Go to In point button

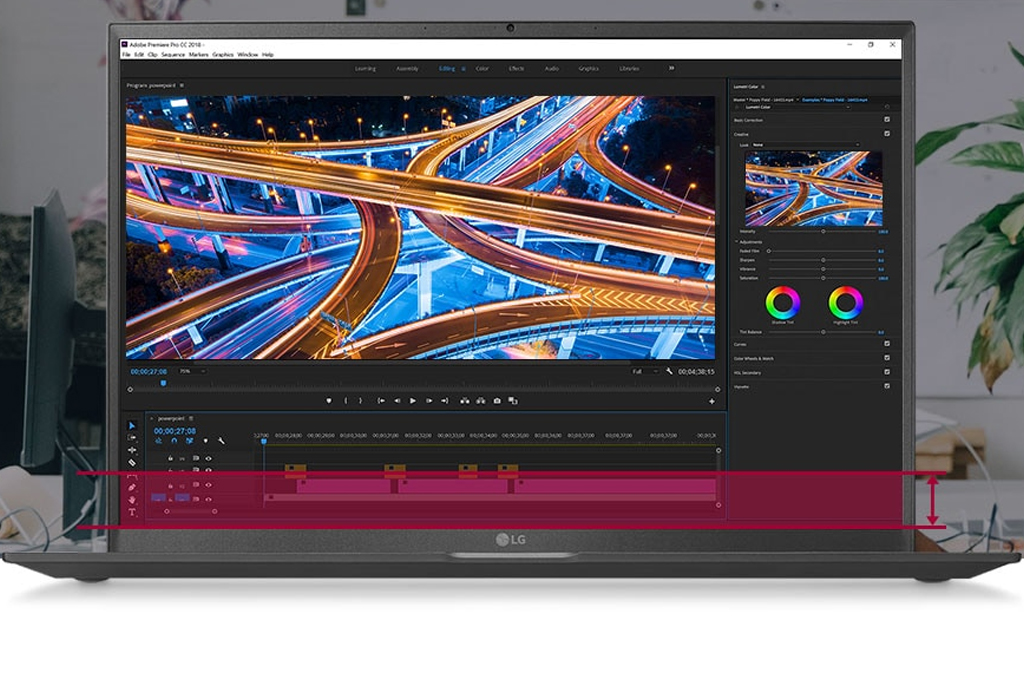[381, 401]
